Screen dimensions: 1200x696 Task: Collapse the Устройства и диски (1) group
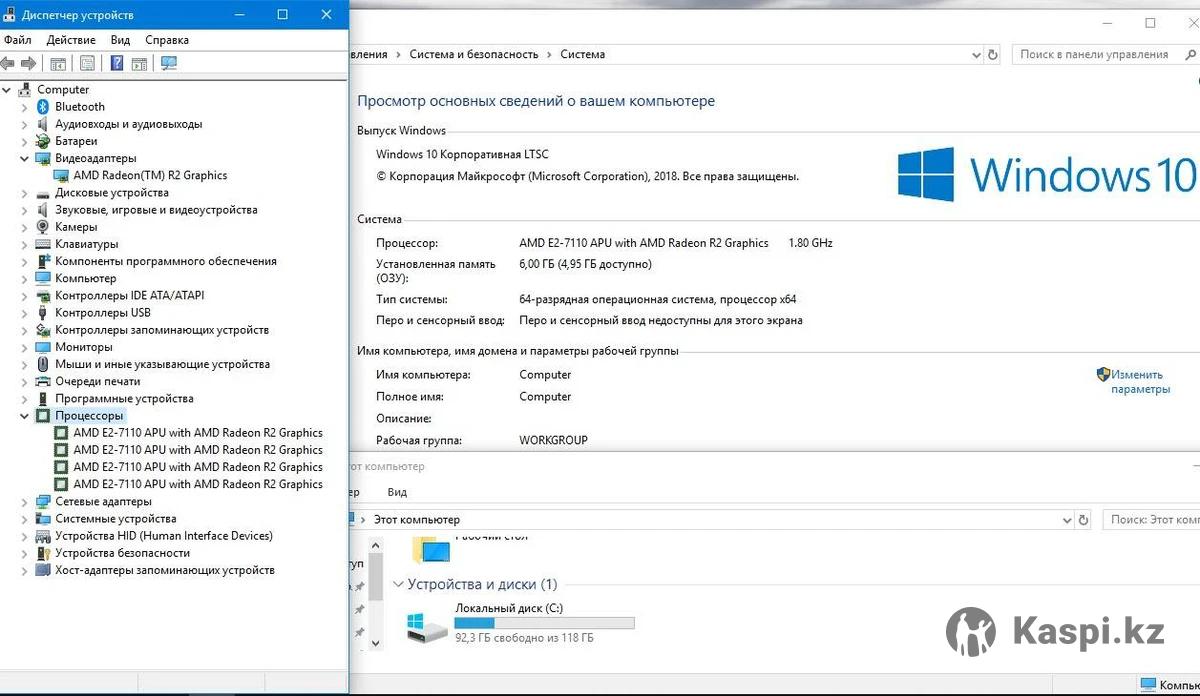[x=398, y=584]
